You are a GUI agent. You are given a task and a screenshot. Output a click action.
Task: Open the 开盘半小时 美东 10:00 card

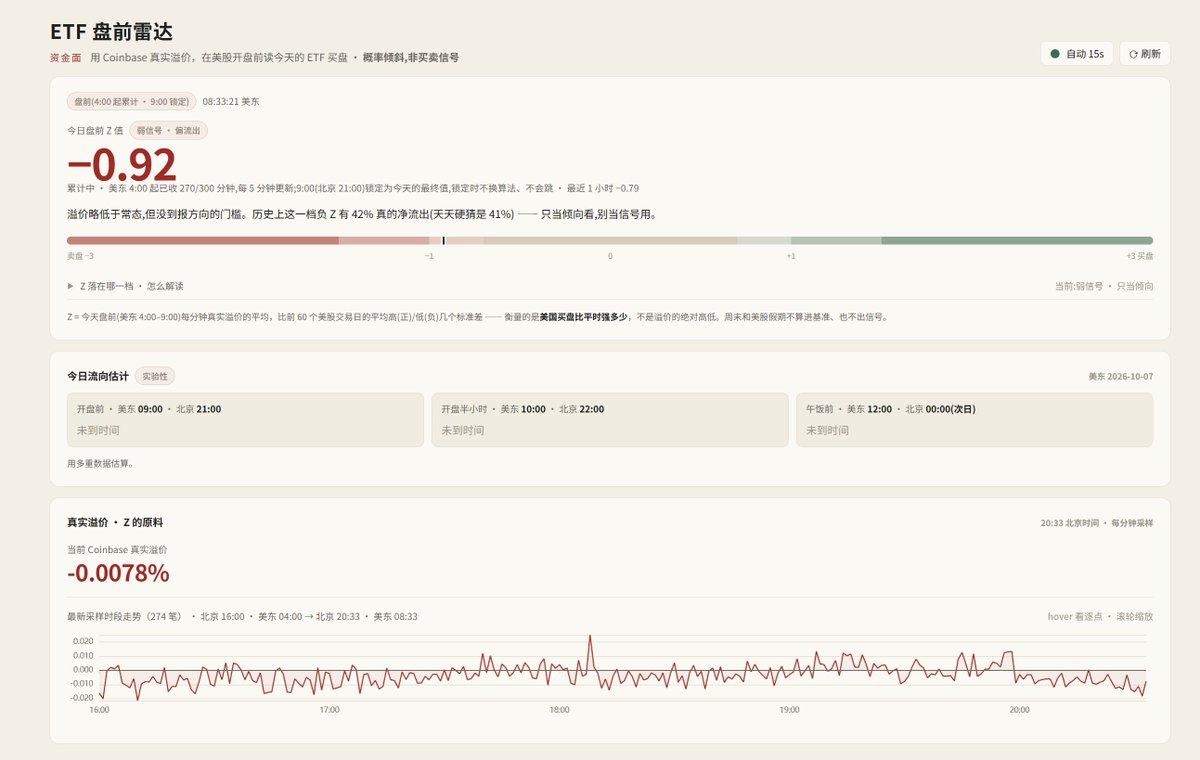point(610,420)
